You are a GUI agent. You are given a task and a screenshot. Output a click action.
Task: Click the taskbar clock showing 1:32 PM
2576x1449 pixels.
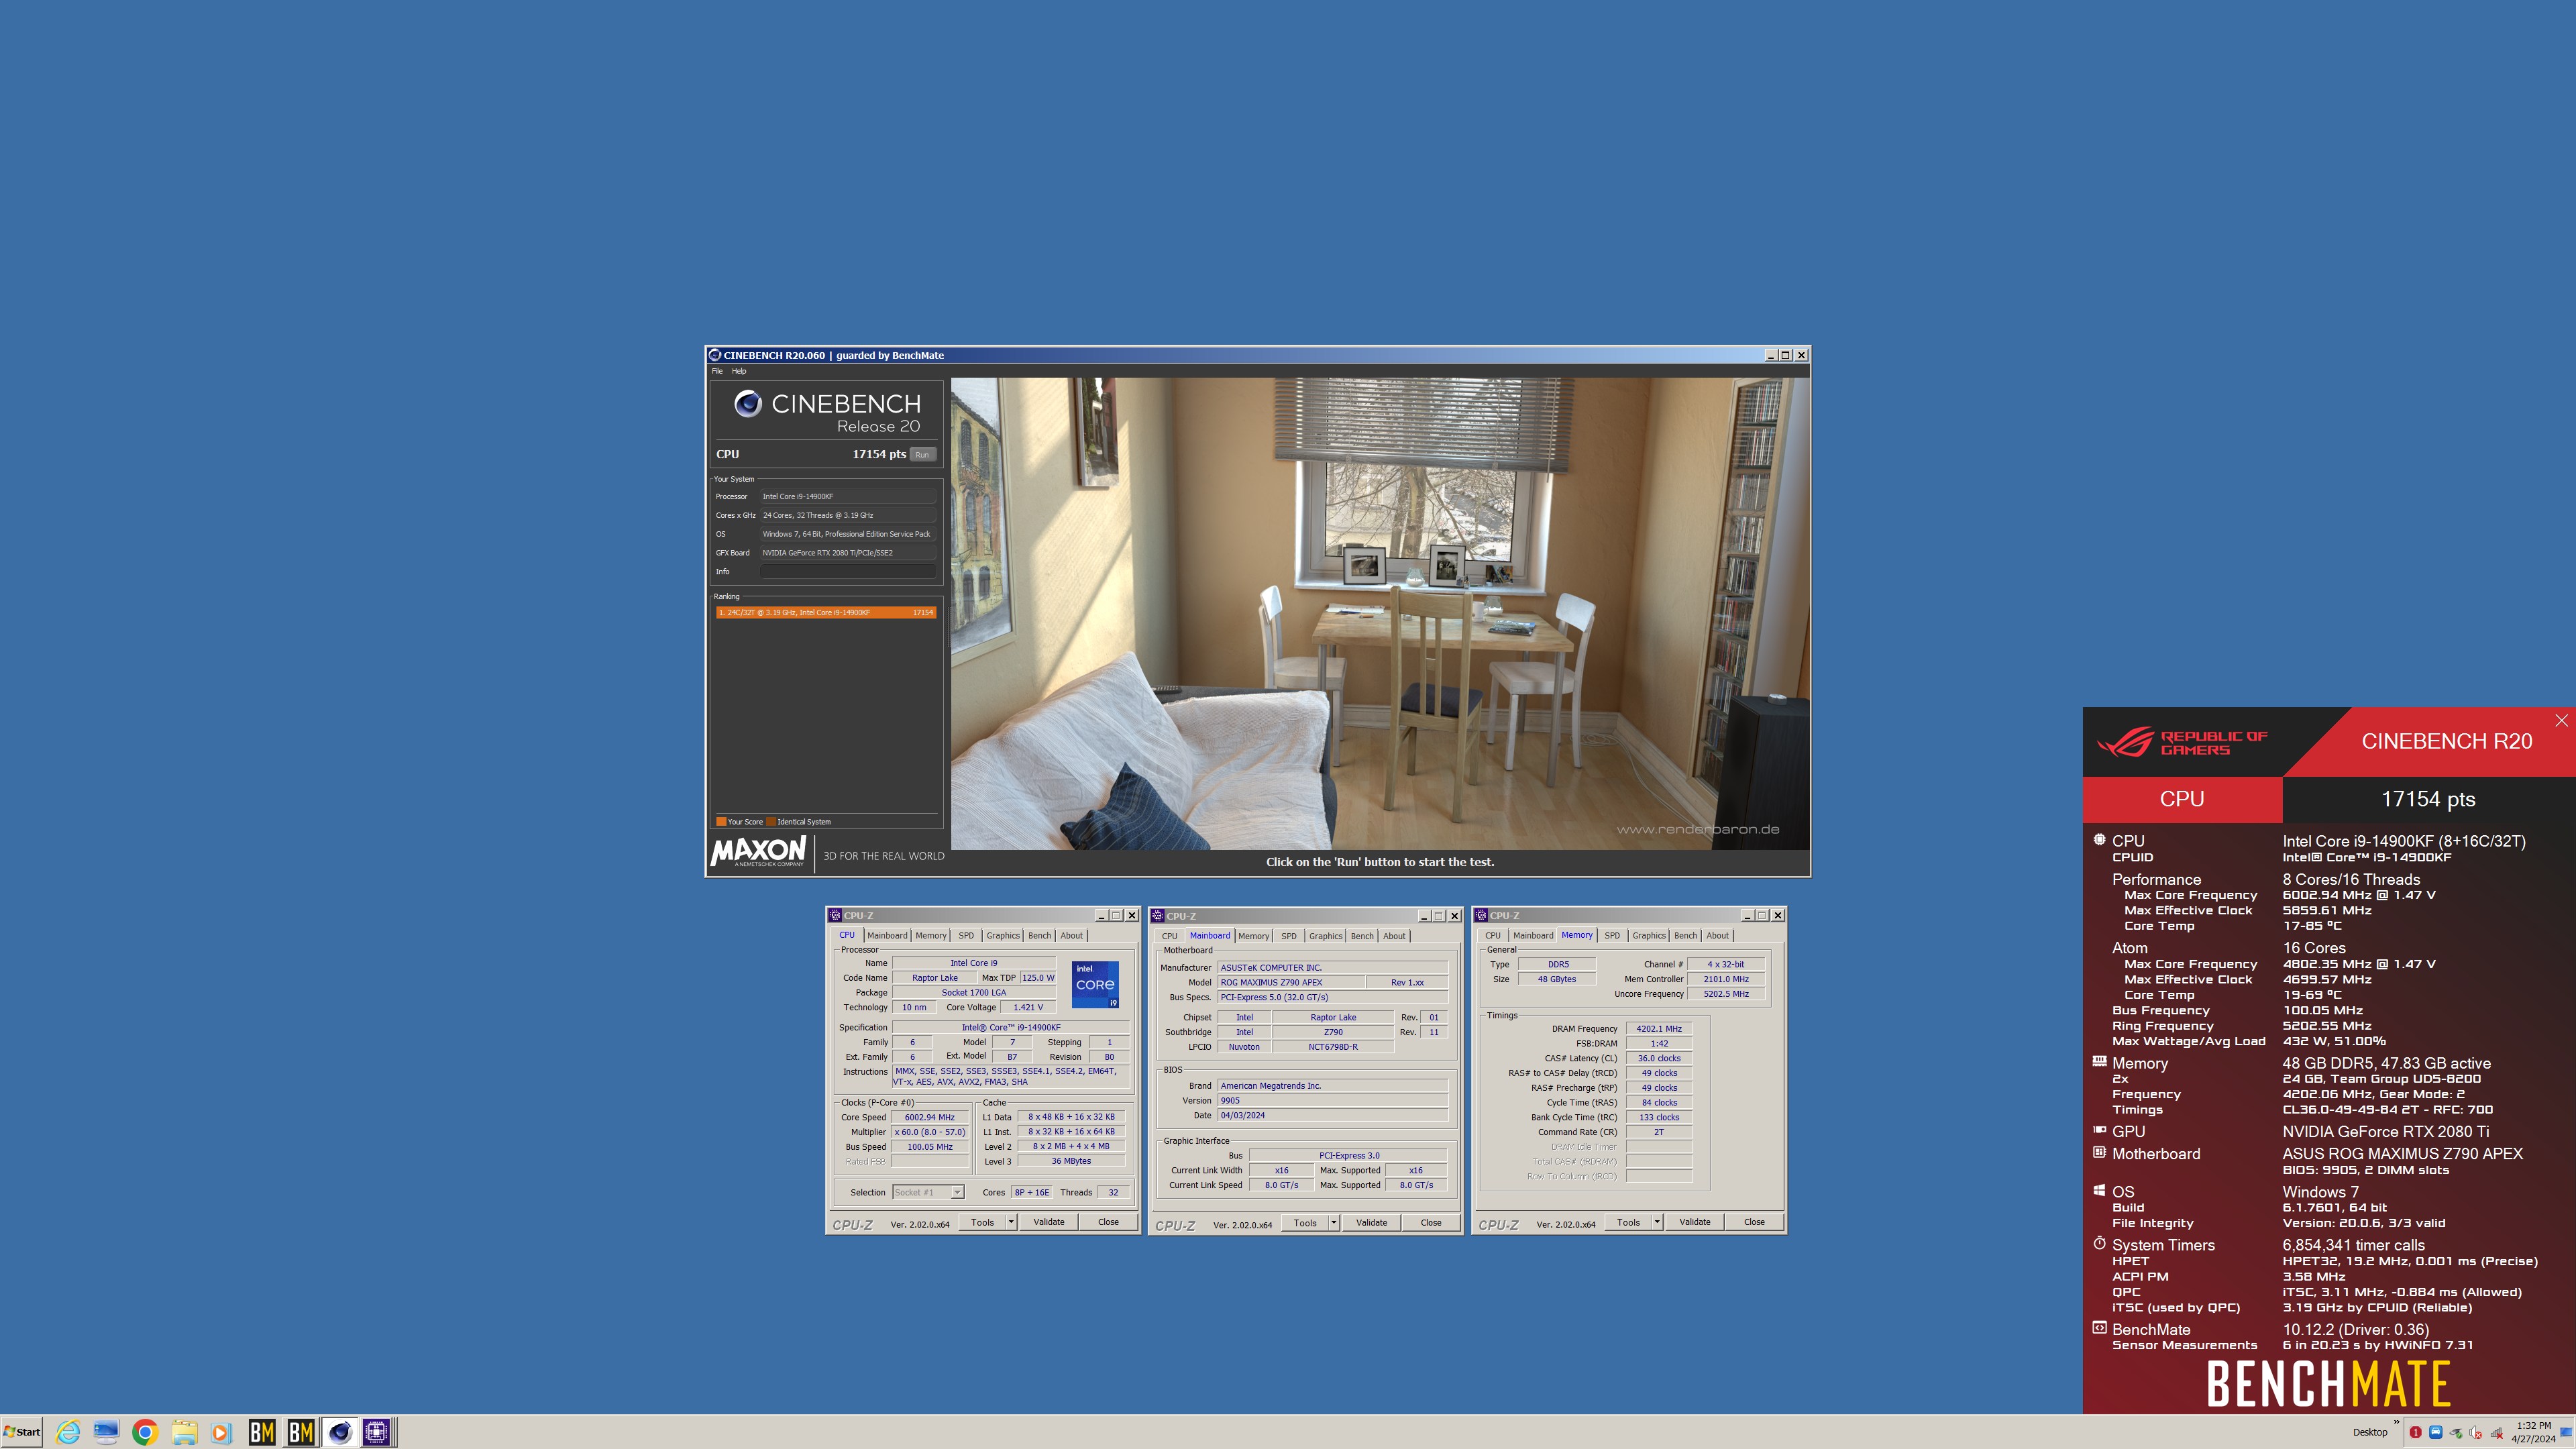[x=2533, y=1432]
